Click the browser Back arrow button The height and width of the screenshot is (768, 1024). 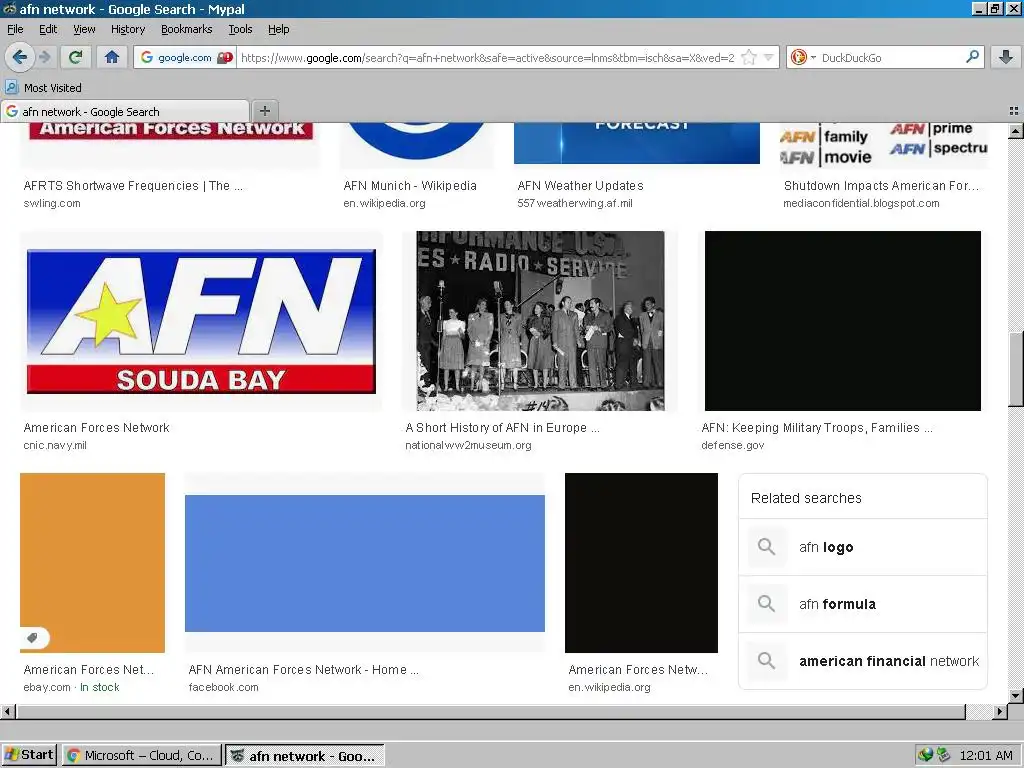(20, 57)
